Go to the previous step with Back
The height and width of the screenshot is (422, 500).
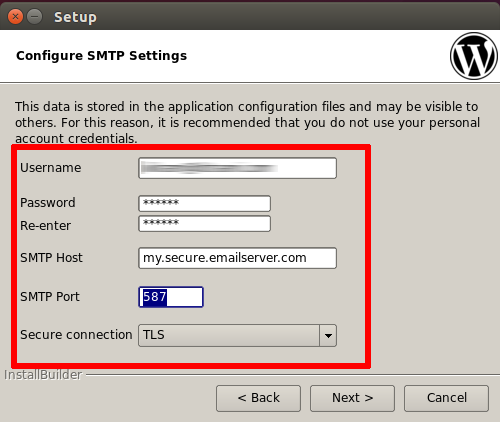coord(258,398)
